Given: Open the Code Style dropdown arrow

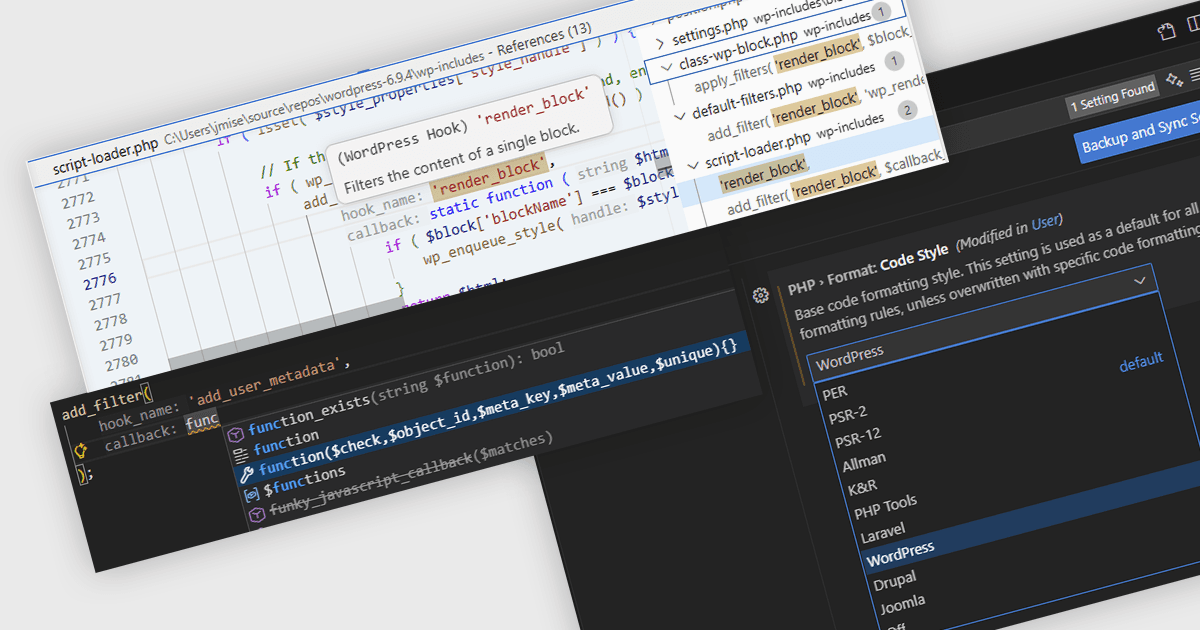Looking at the screenshot, I should 1140,281.
